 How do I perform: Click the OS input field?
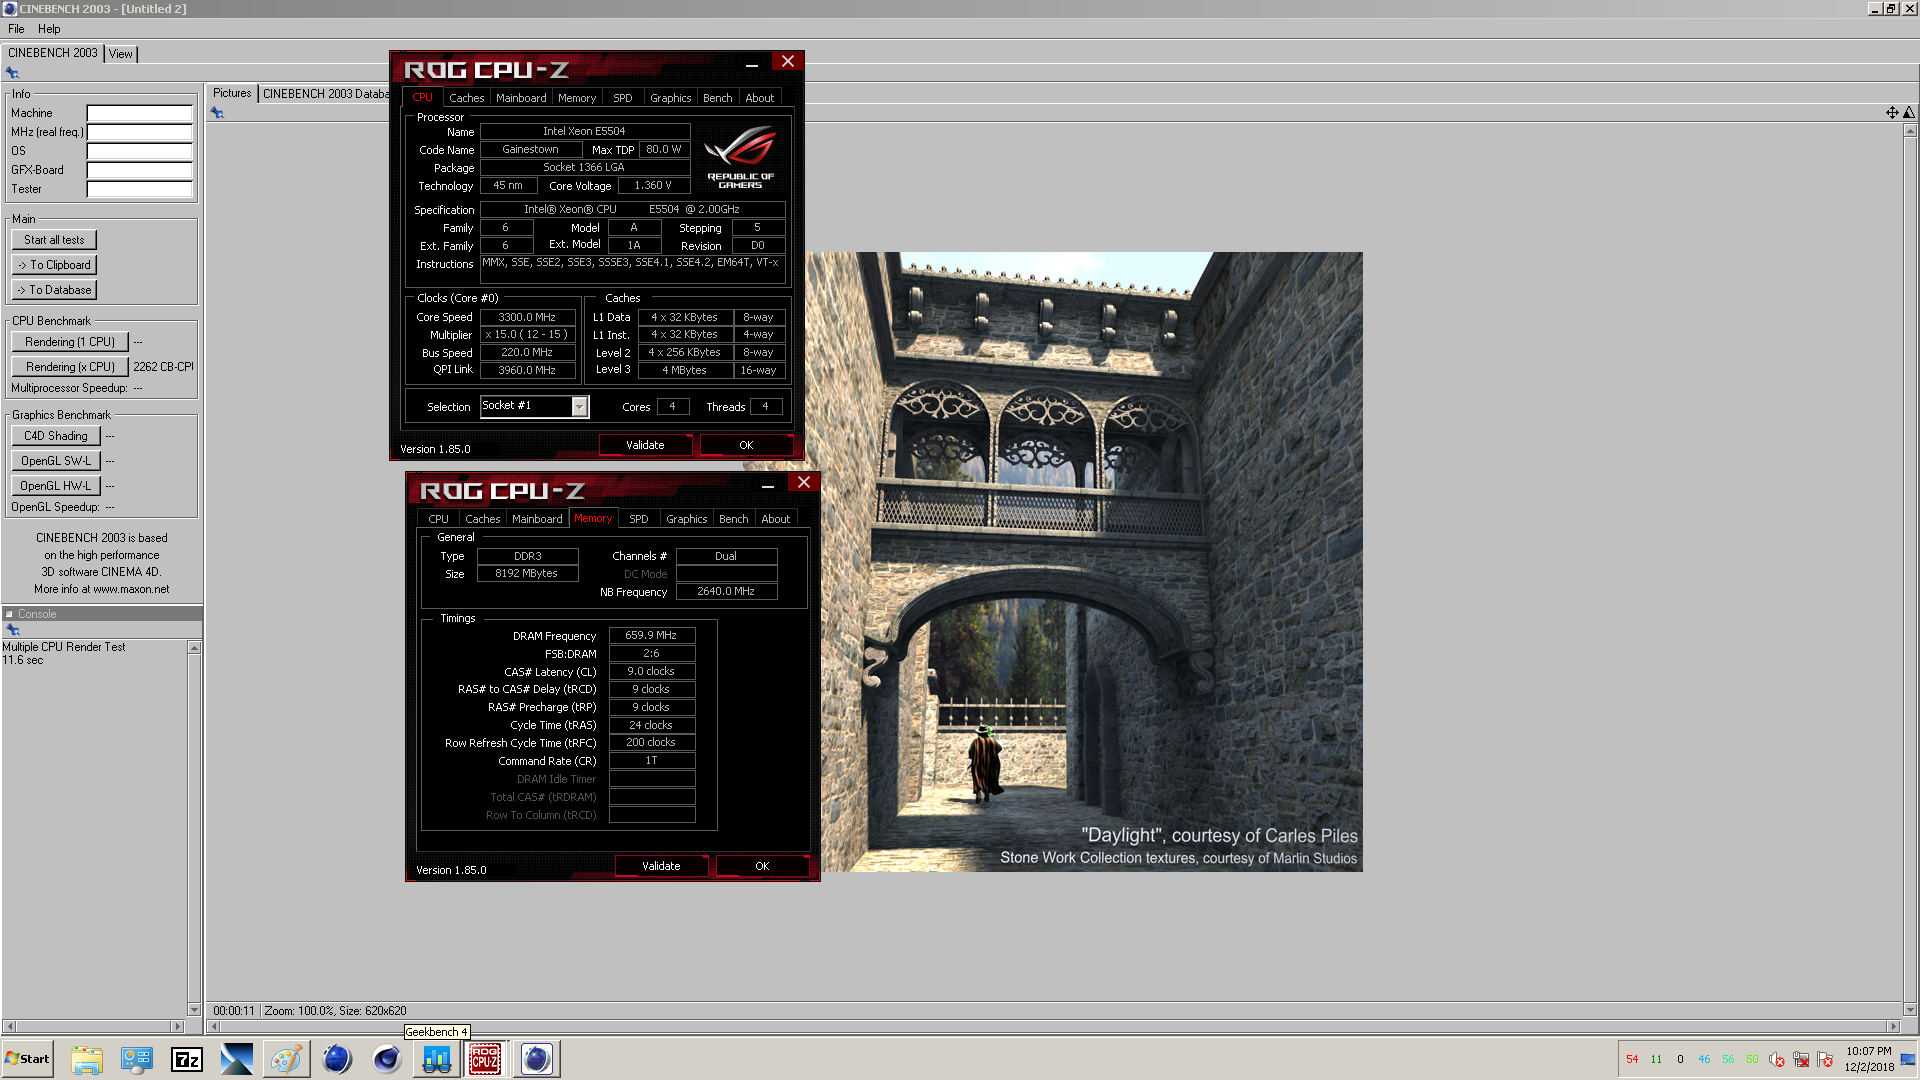pos(139,151)
